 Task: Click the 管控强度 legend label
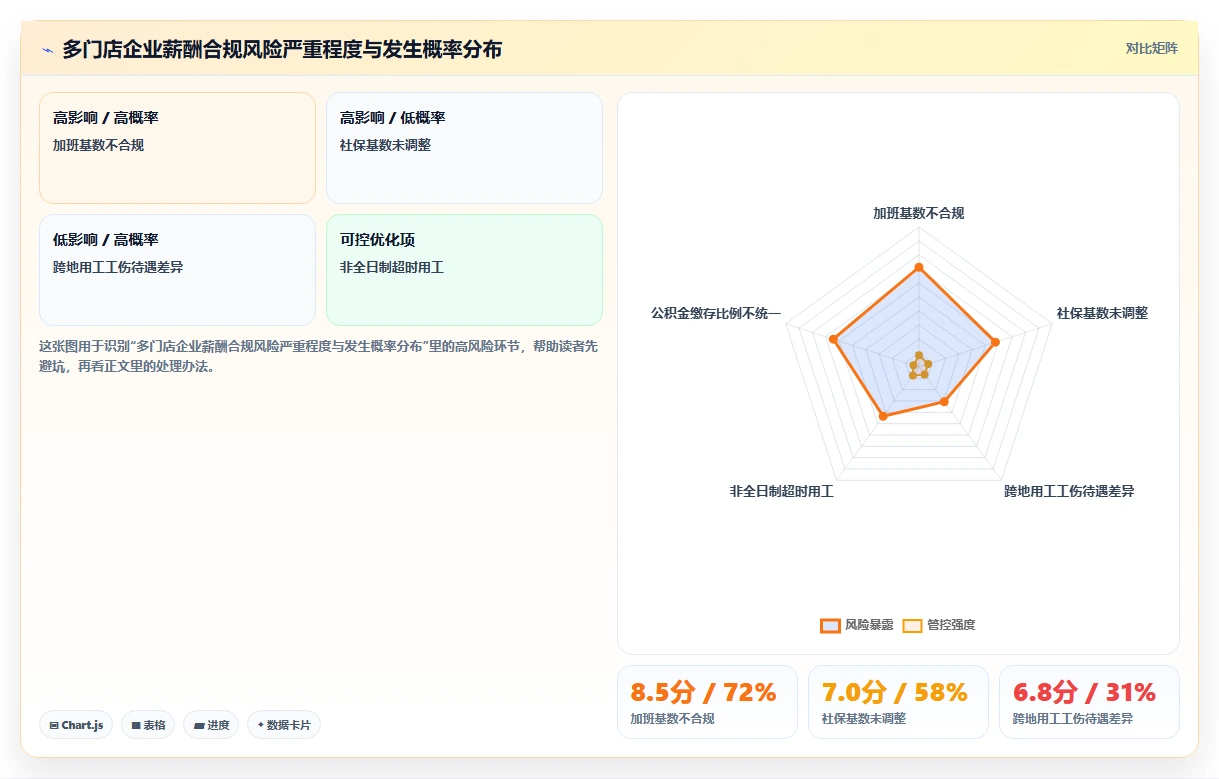coord(951,625)
